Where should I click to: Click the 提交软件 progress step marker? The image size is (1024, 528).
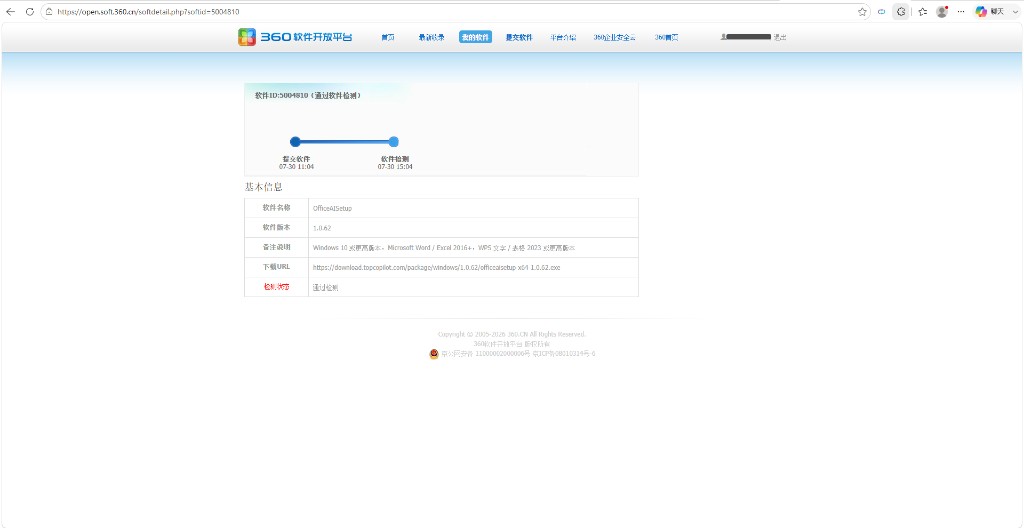pyautogui.click(x=295, y=142)
